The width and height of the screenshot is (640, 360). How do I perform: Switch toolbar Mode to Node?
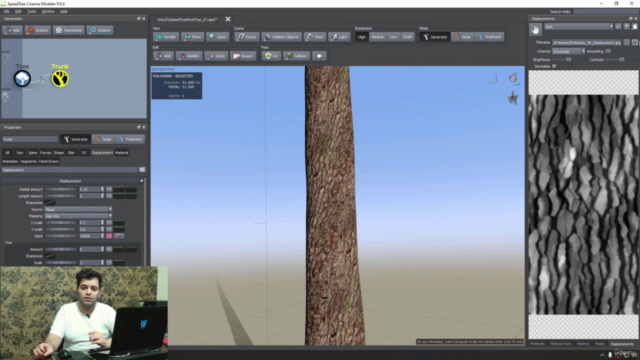tap(463, 37)
